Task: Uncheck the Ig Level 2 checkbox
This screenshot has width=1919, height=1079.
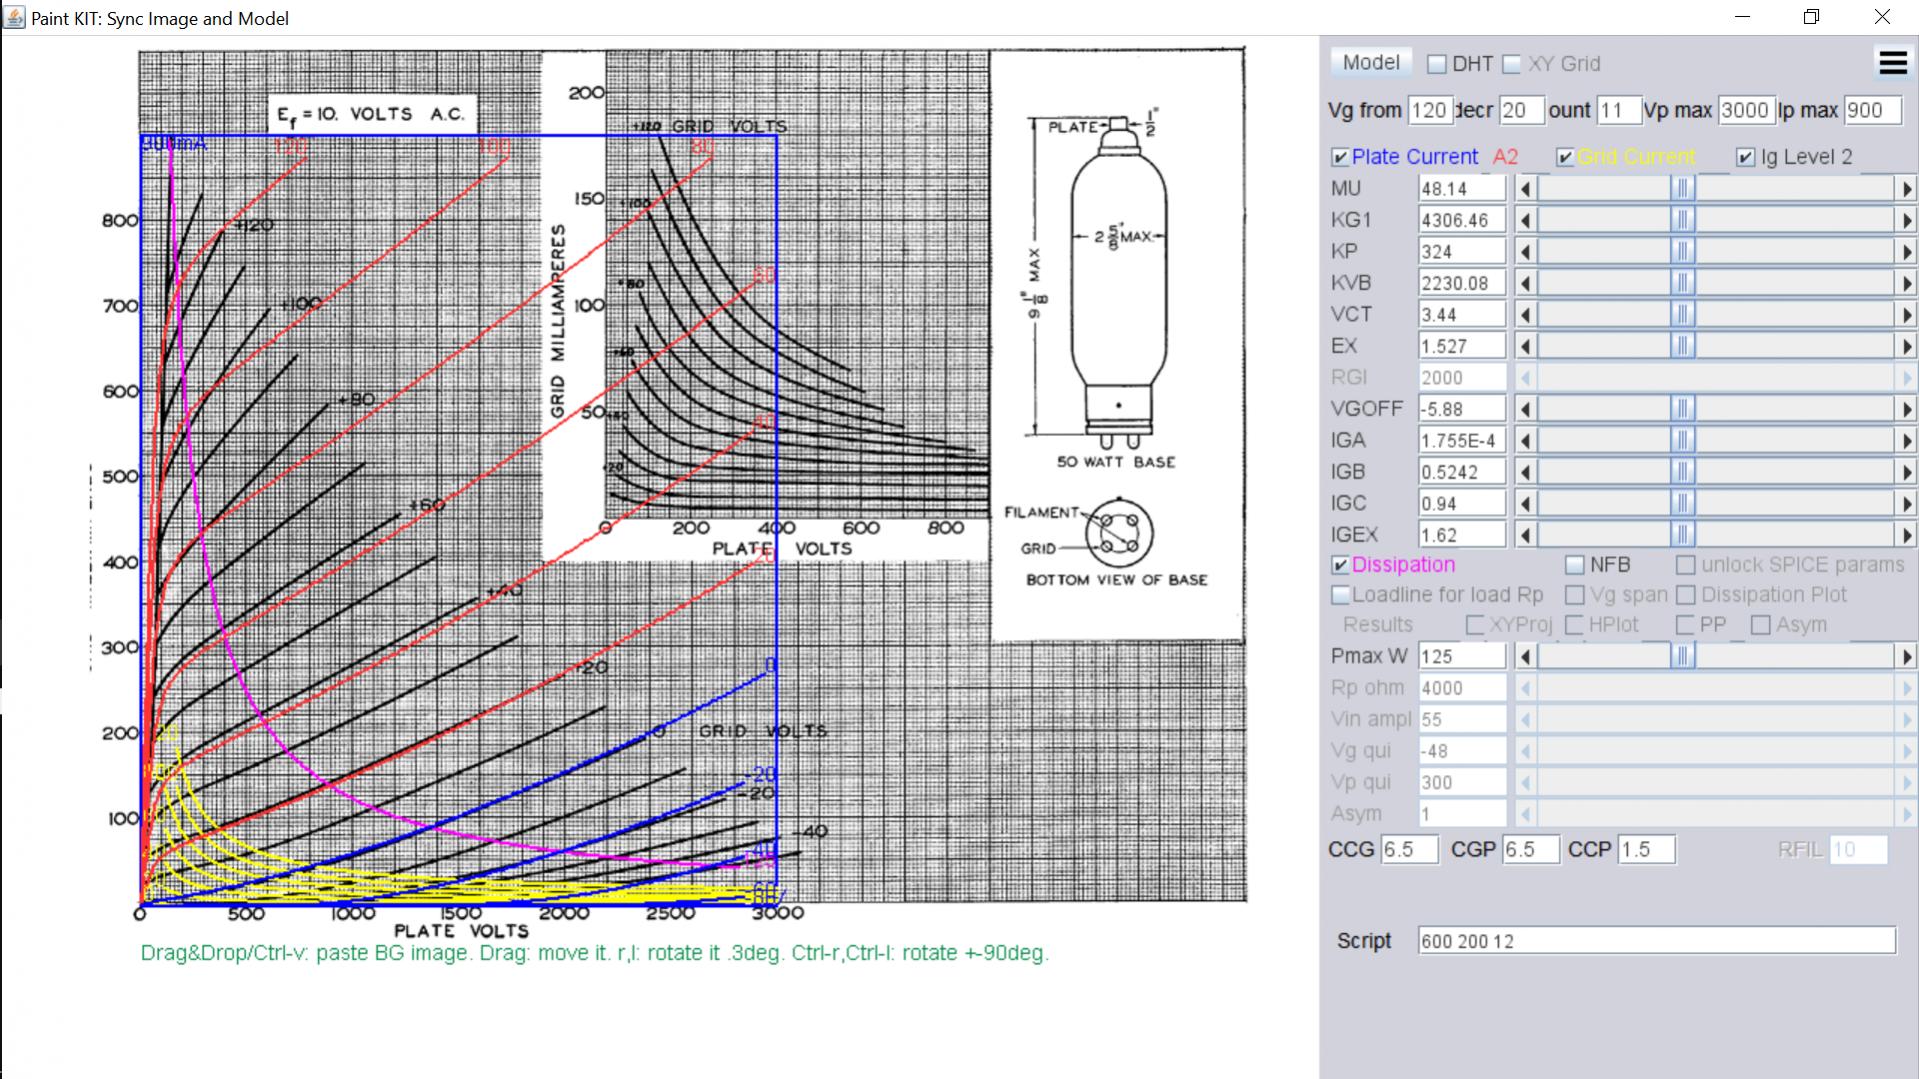Action: pos(1746,157)
